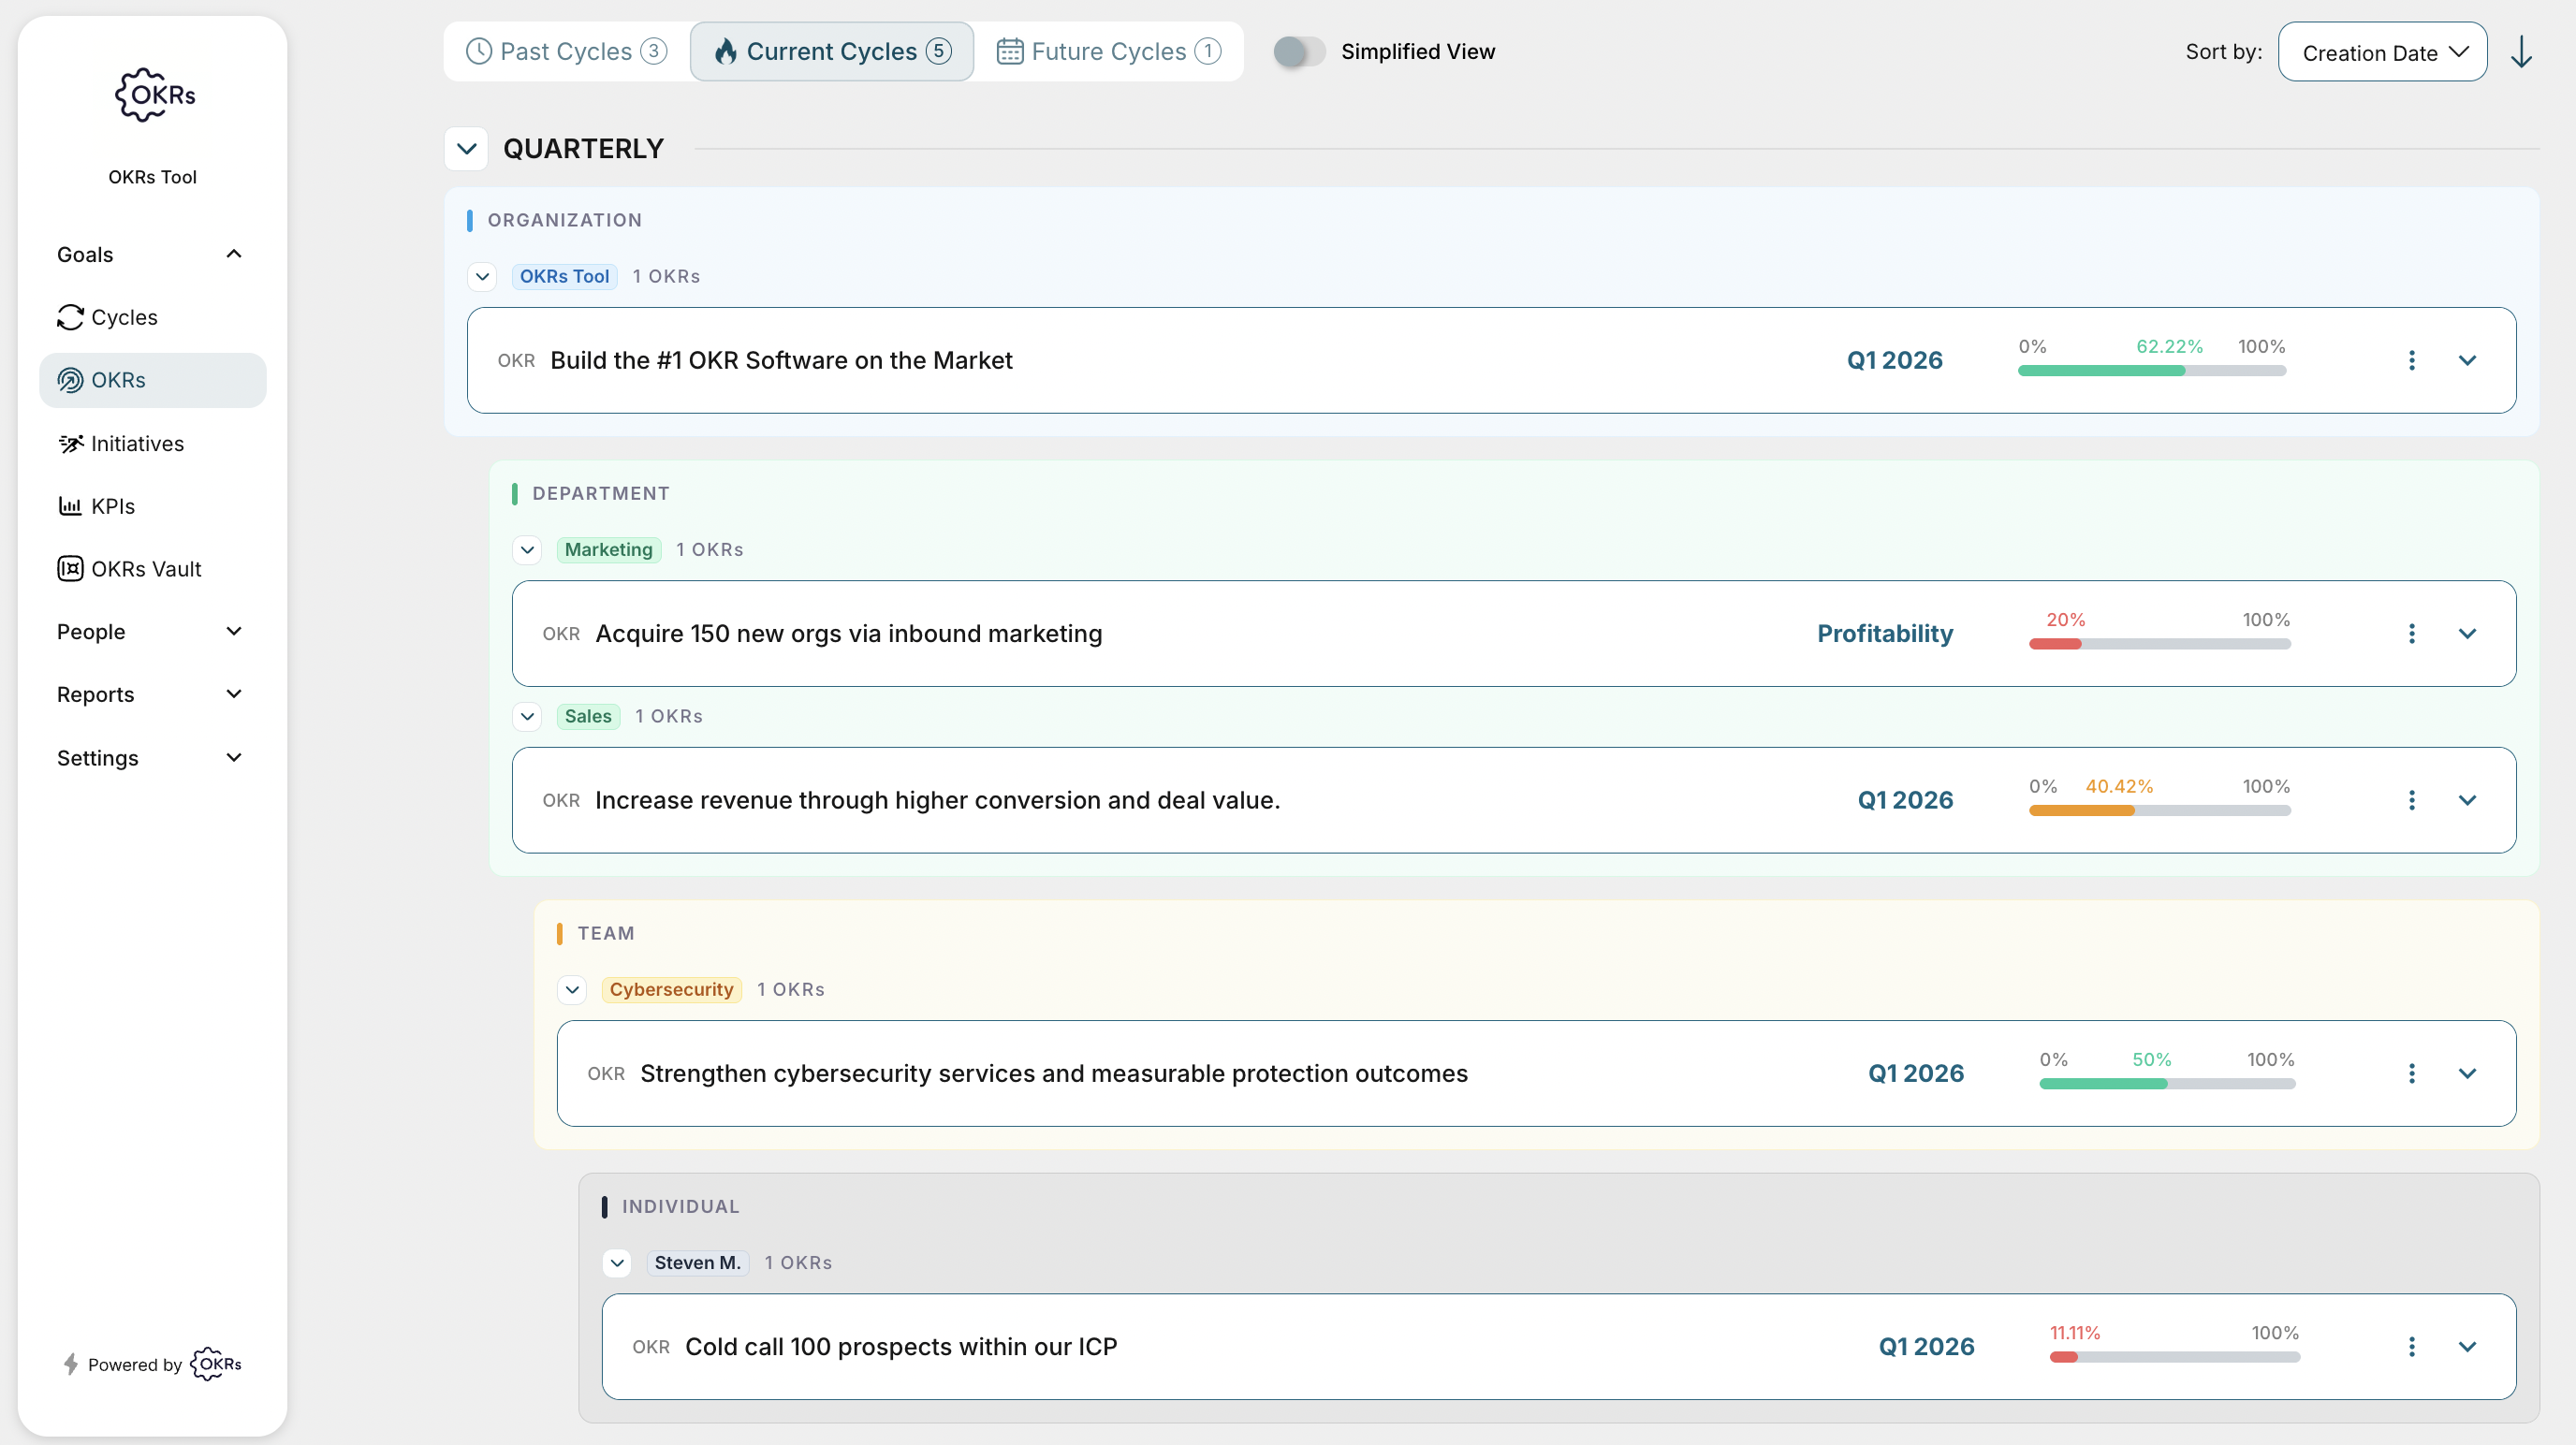Enable Simplified View
2576x1445 pixels.
coord(1298,51)
